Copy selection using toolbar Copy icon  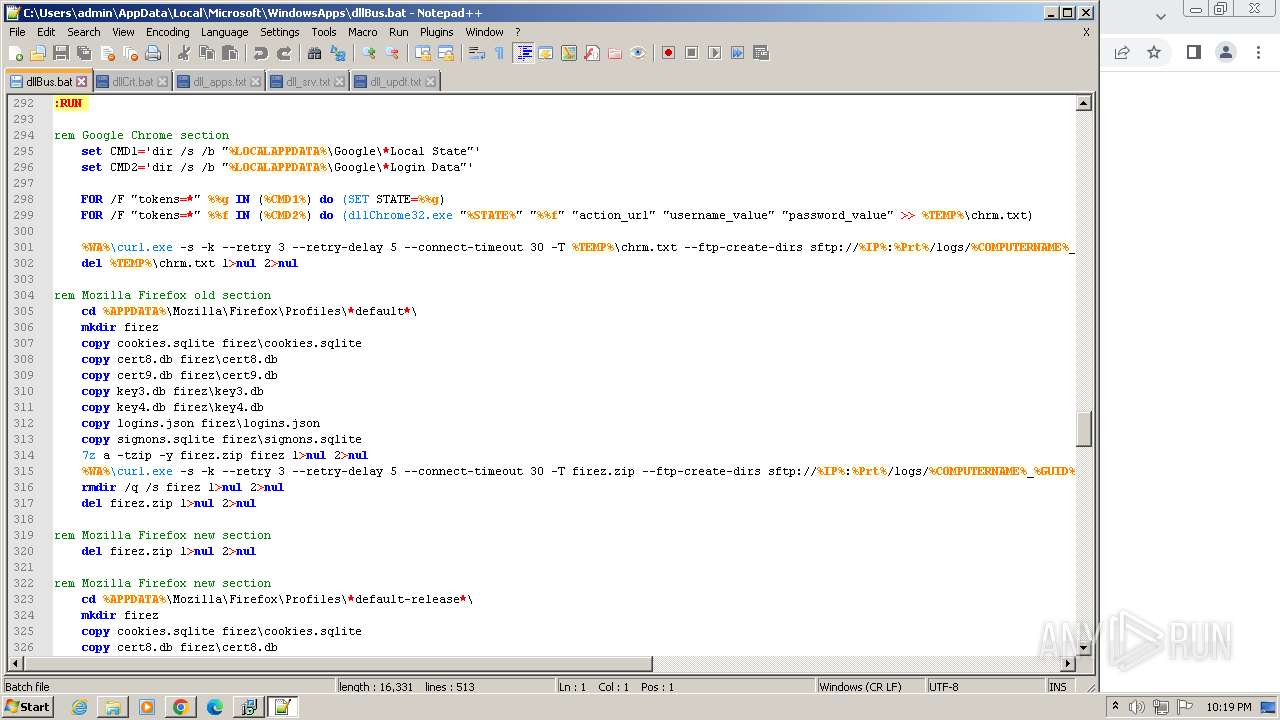tap(207, 53)
